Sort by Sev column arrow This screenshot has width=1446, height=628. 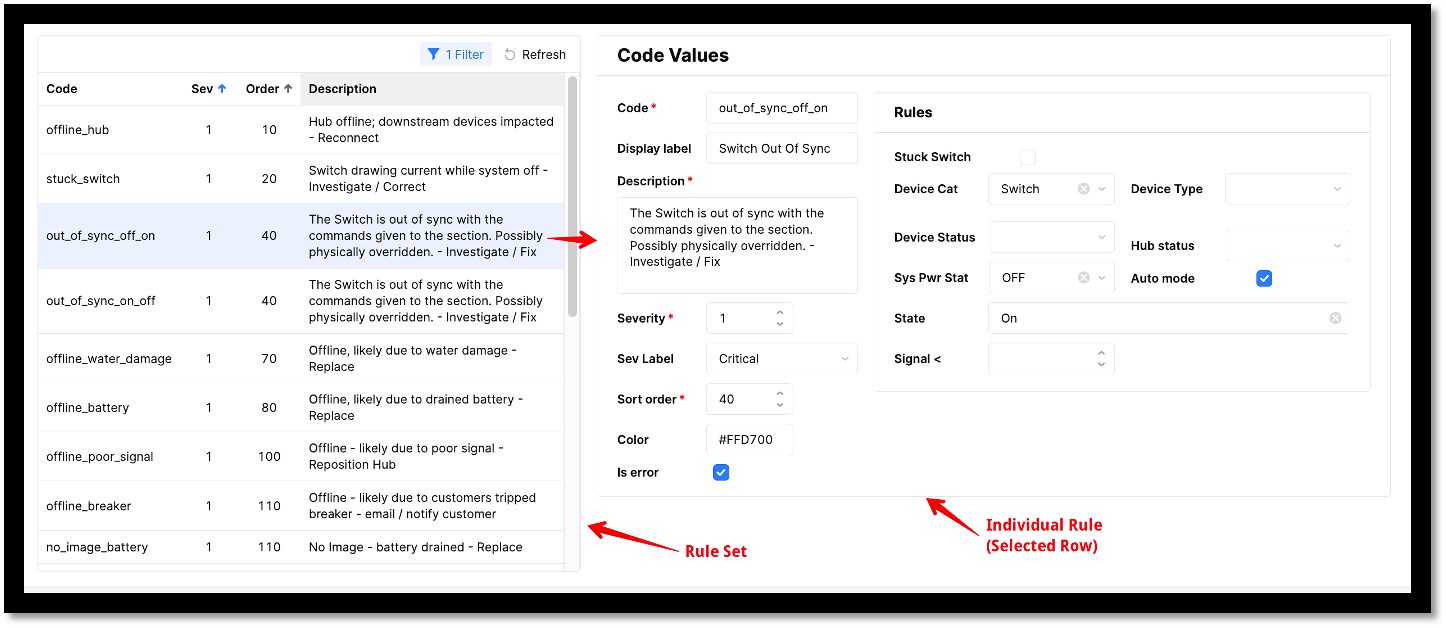(x=222, y=89)
